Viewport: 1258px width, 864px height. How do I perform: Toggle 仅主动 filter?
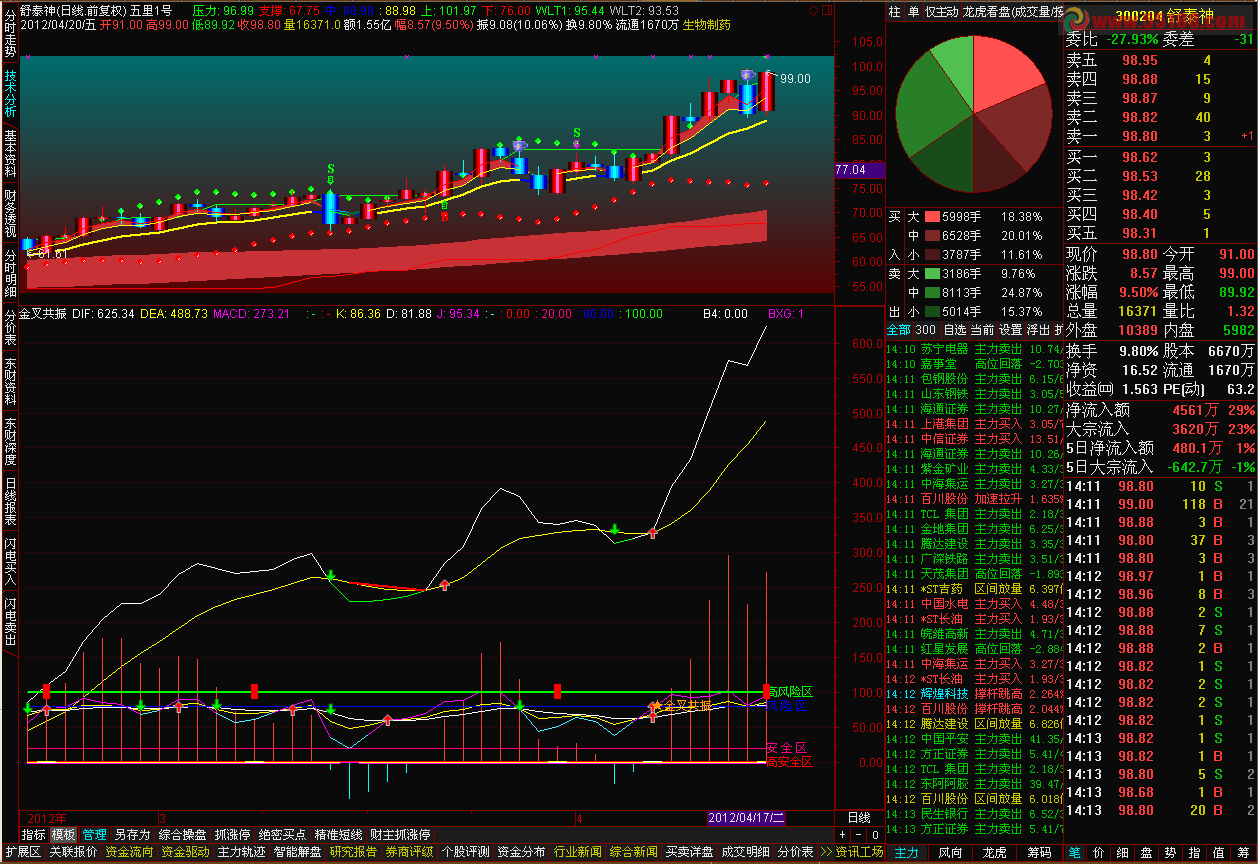click(x=941, y=12)
